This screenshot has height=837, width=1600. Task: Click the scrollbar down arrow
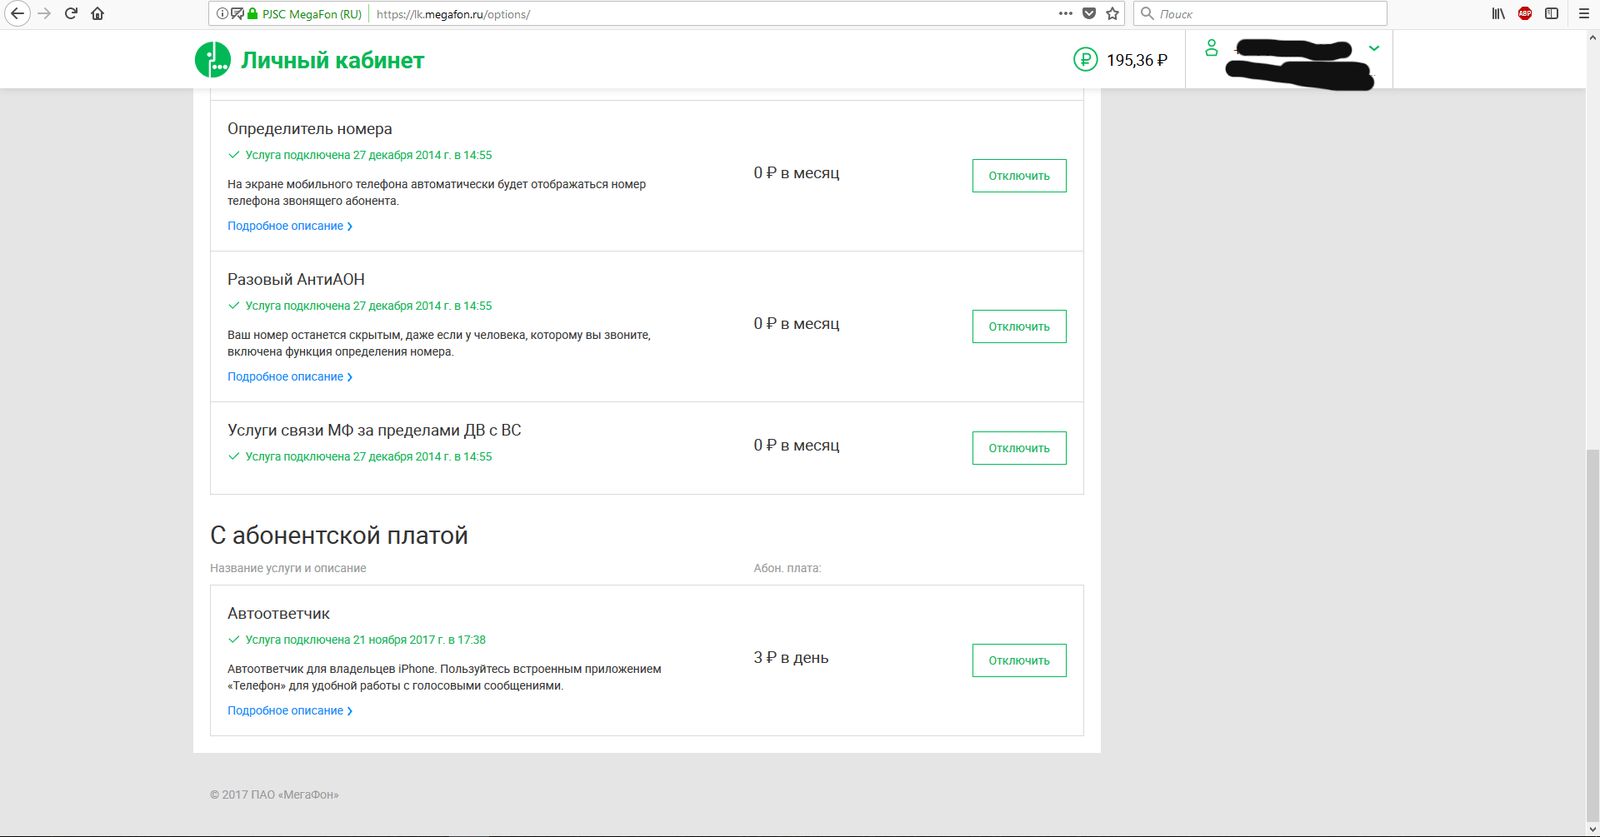(1592, 829)
